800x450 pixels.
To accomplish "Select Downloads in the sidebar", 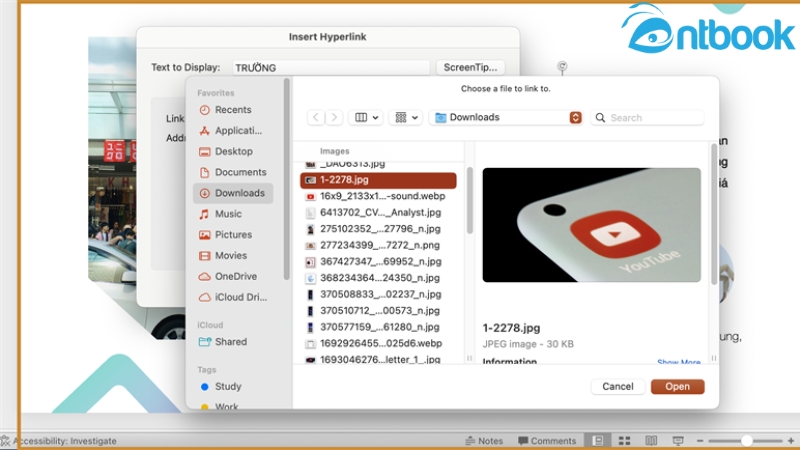I will pyautogui.click(x=233, y=193).
